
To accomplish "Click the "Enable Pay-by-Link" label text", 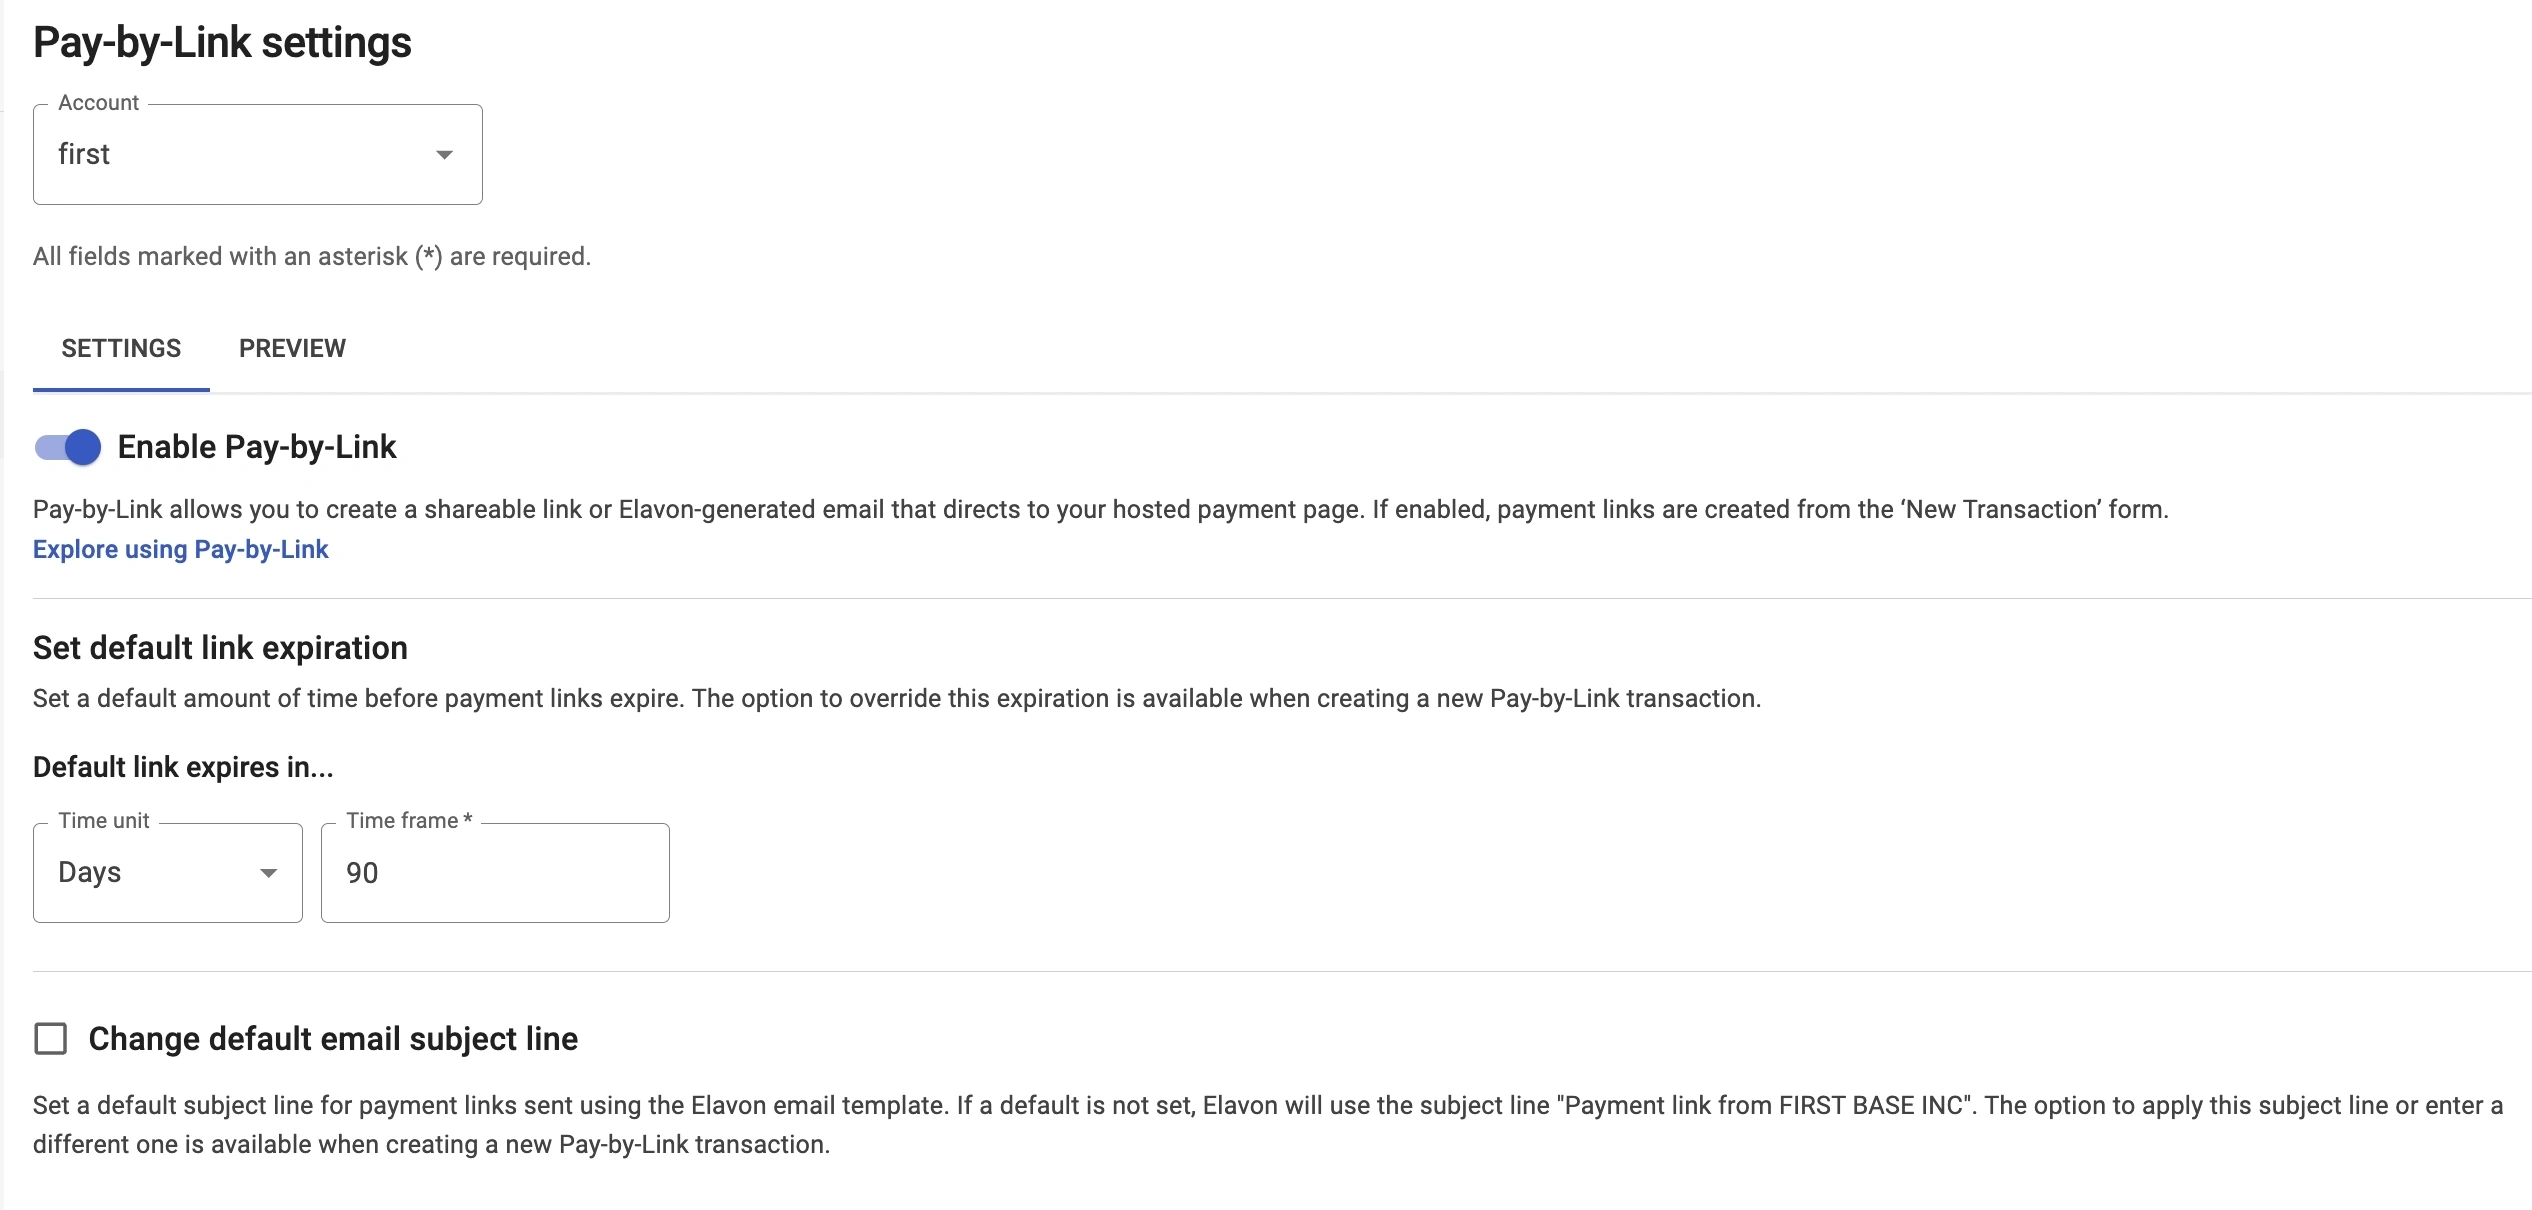I will 257,447.
